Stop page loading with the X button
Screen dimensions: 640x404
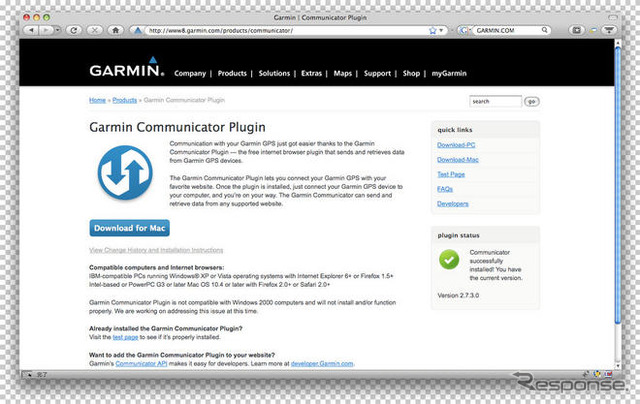tap(94, 30)
